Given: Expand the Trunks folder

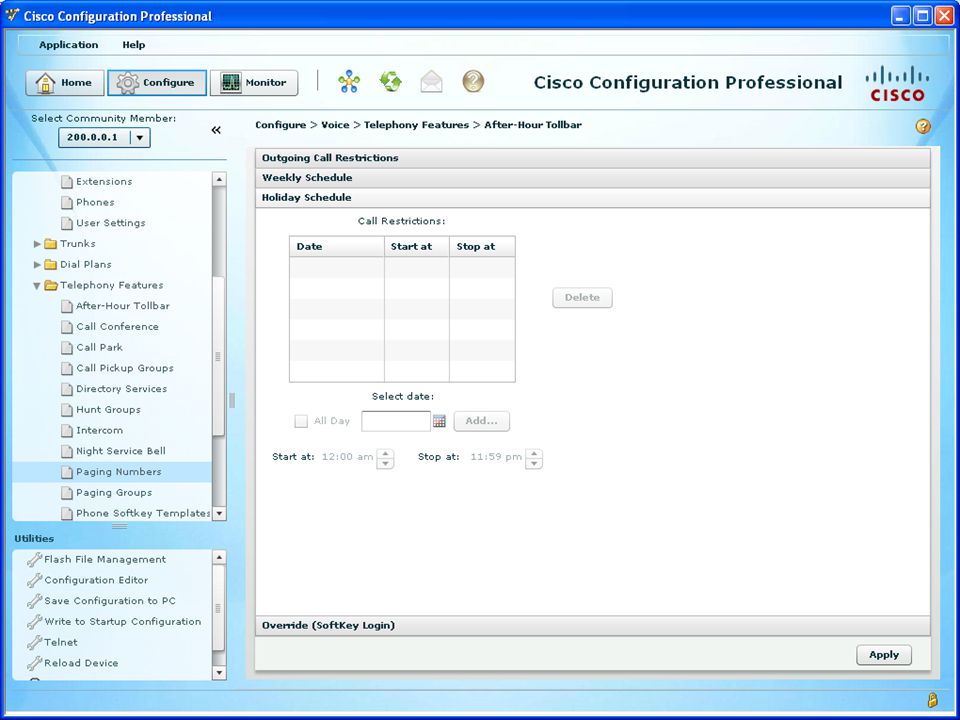Looking at the screenshot, I should tap(37, 244).
